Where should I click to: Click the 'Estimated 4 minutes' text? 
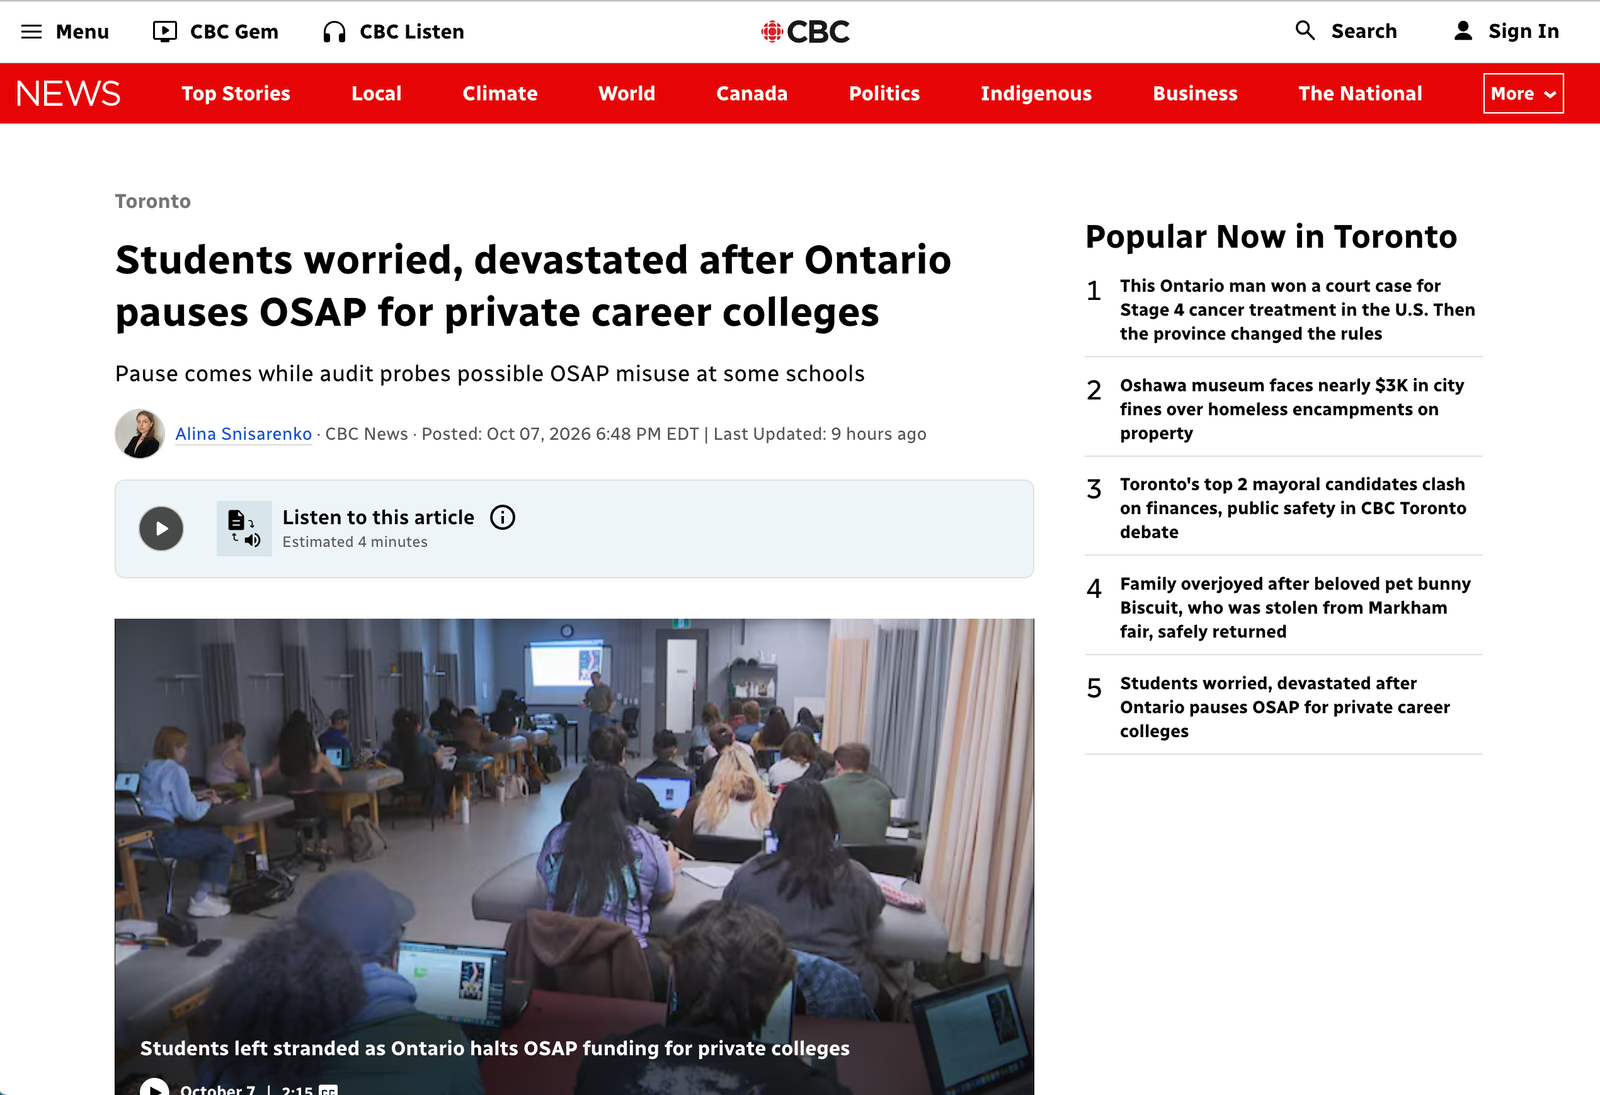click(x=355, y=542)
